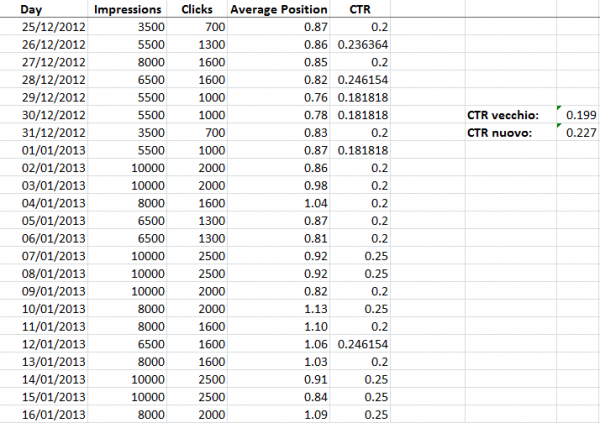Viewport: 600px width, 423px height.
Task: Click Average Position 0.84 cell
Action: tap(279, 397)
